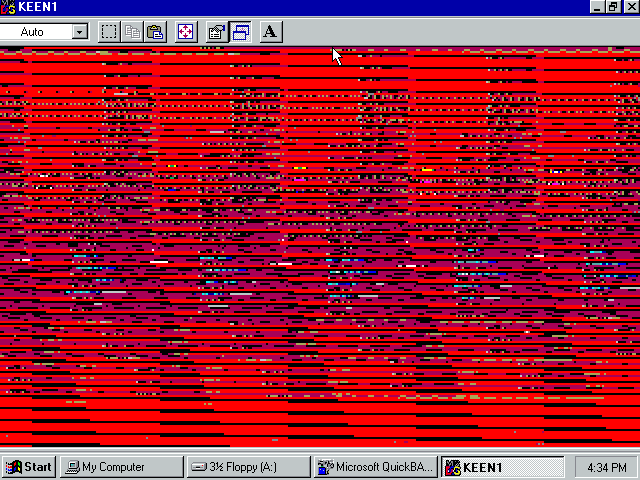Click the Paste clipboard toolbar icon

point(155,32)
